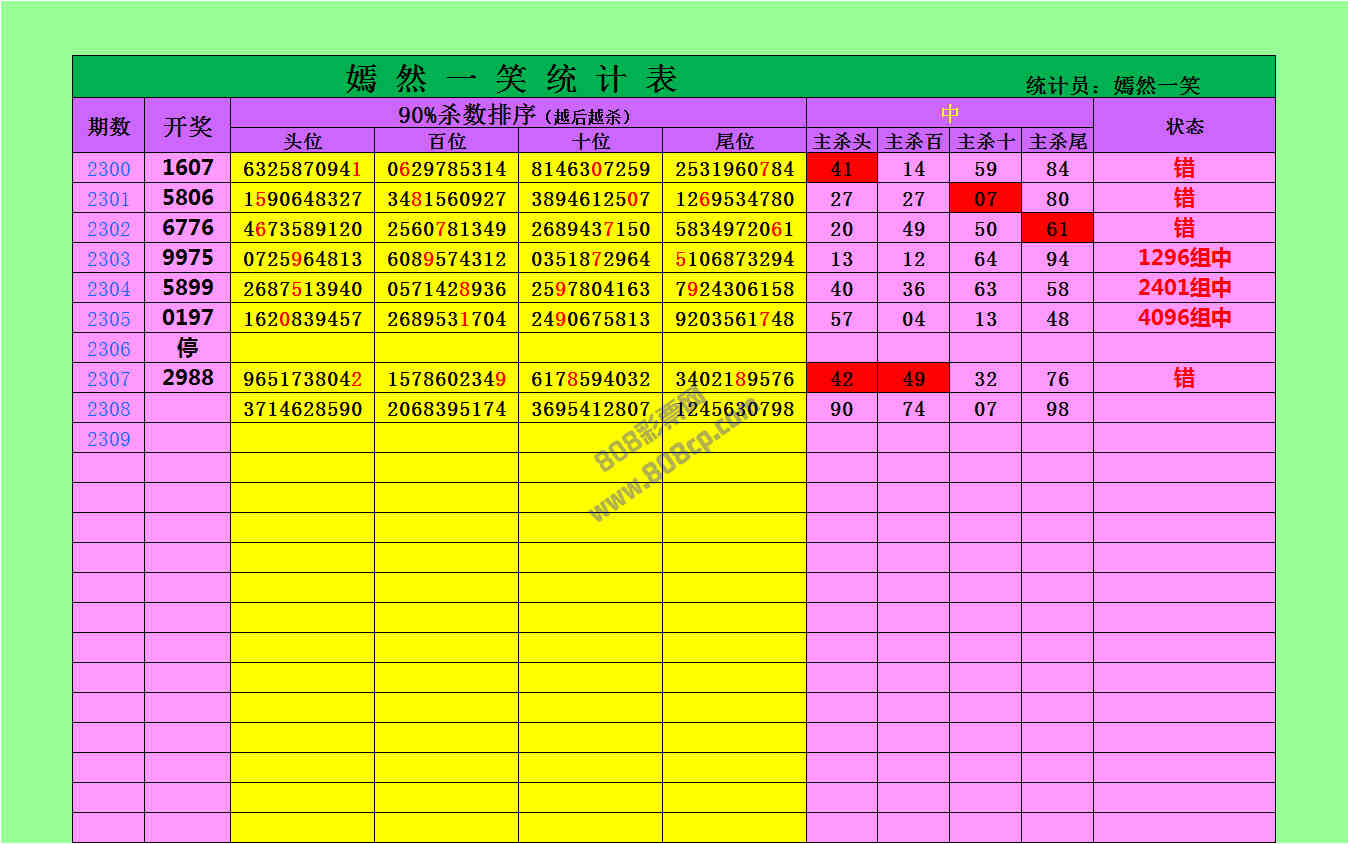Click the 90%杀数排序 group header
1348x844 pixels.
516,115
